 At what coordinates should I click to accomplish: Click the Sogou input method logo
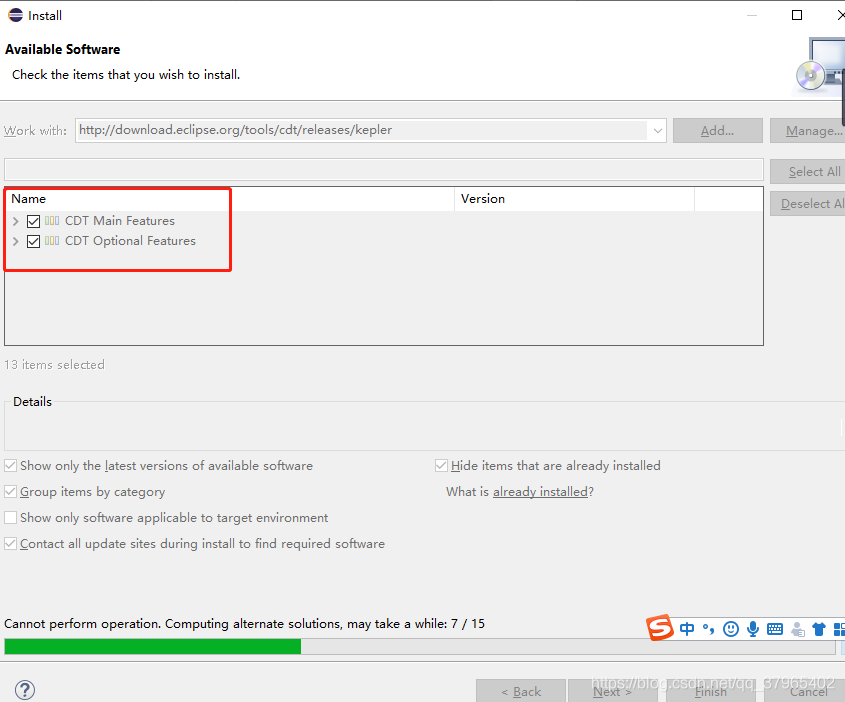[660, 628]
